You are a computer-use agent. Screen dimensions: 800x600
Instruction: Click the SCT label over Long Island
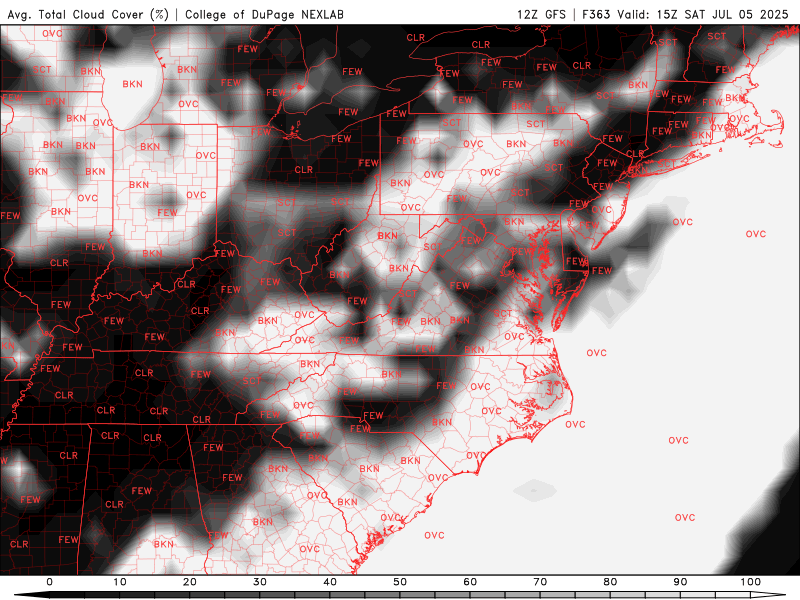(666, 163)
